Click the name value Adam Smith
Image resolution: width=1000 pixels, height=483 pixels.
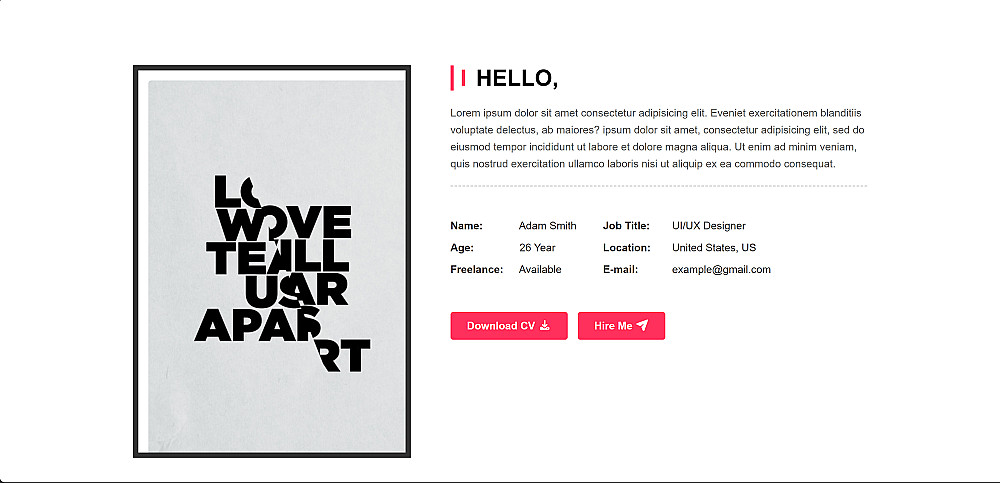[547, 226]
